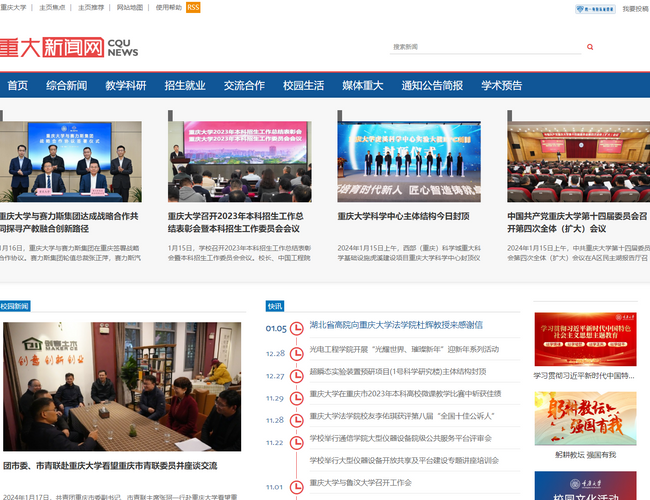Click the 学习贯彻习近平新时代中国特... caption
The height and width of the screenshot is (500, 650).
tap(584, 376)
